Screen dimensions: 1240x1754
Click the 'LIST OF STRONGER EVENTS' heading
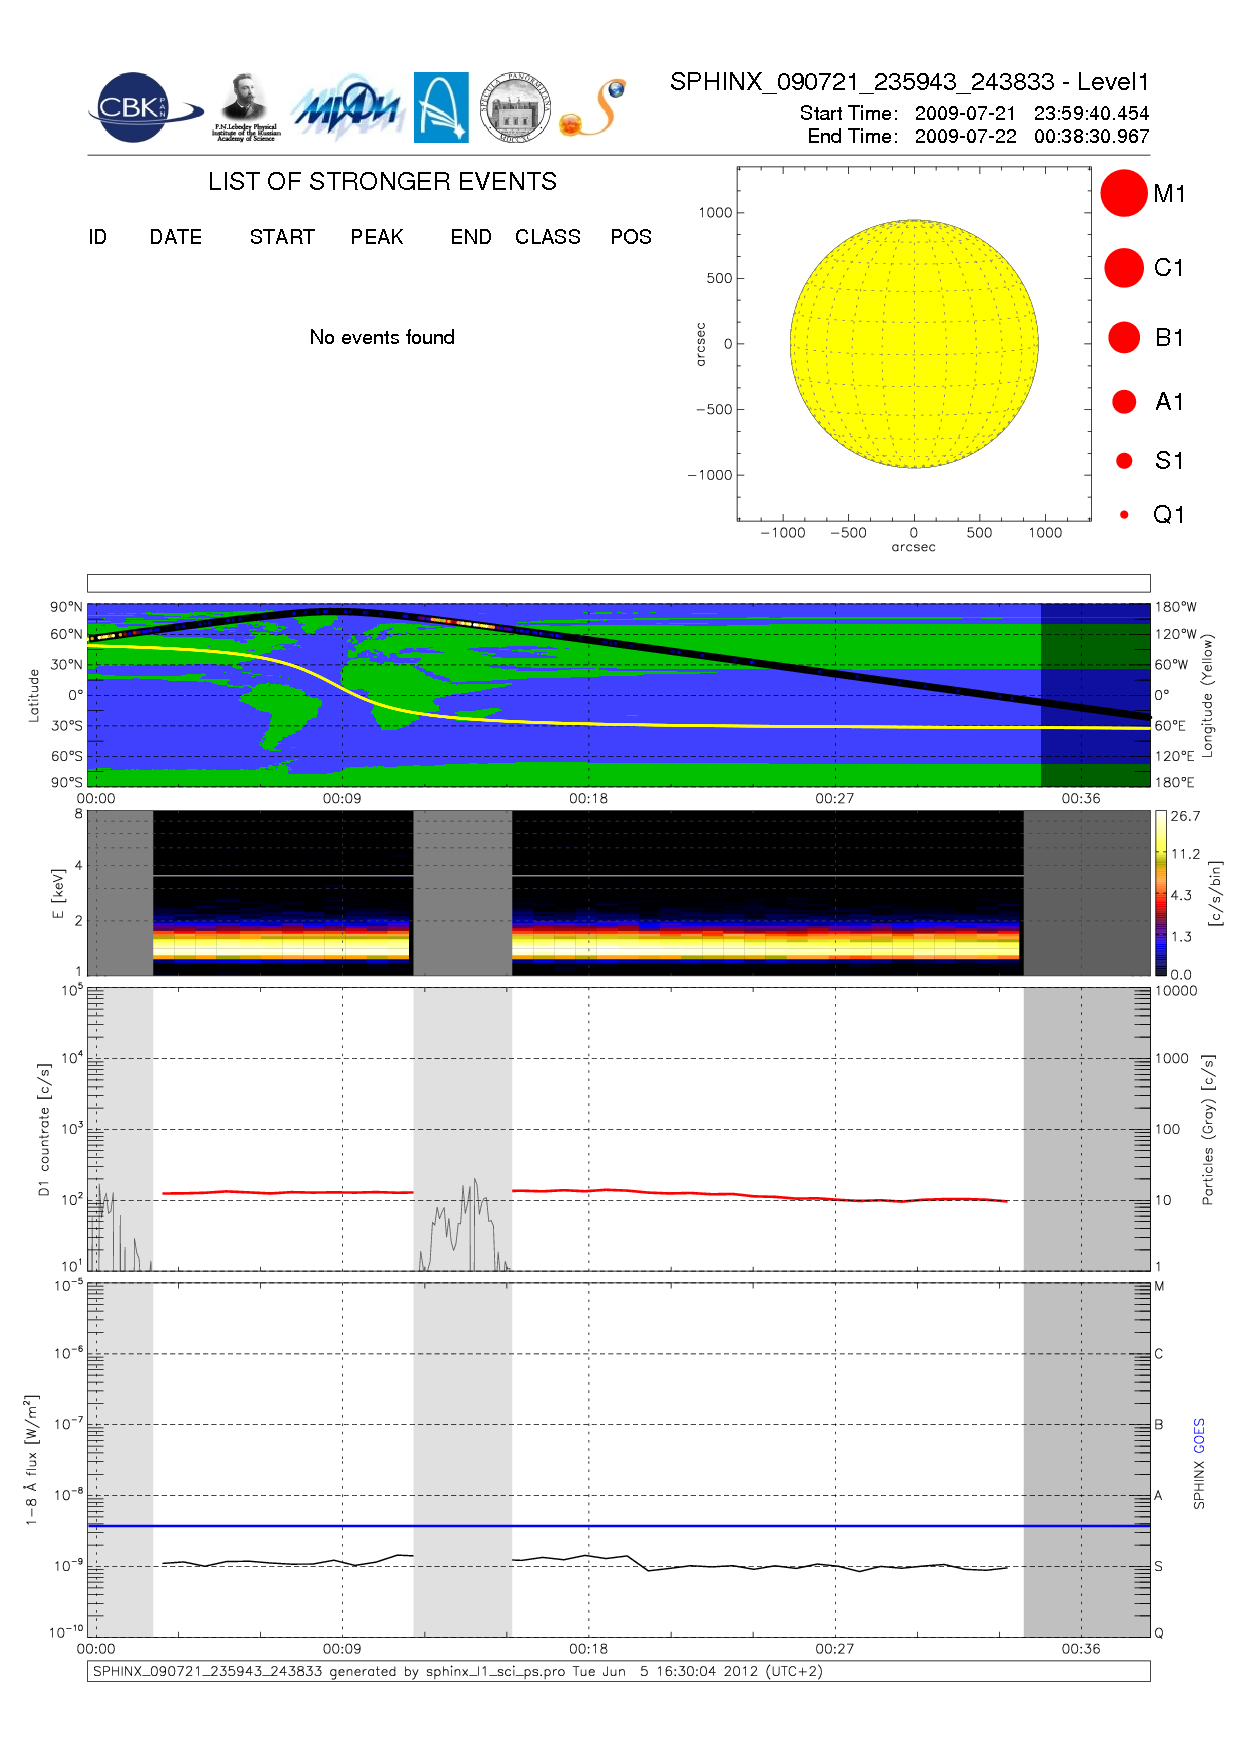382,182
